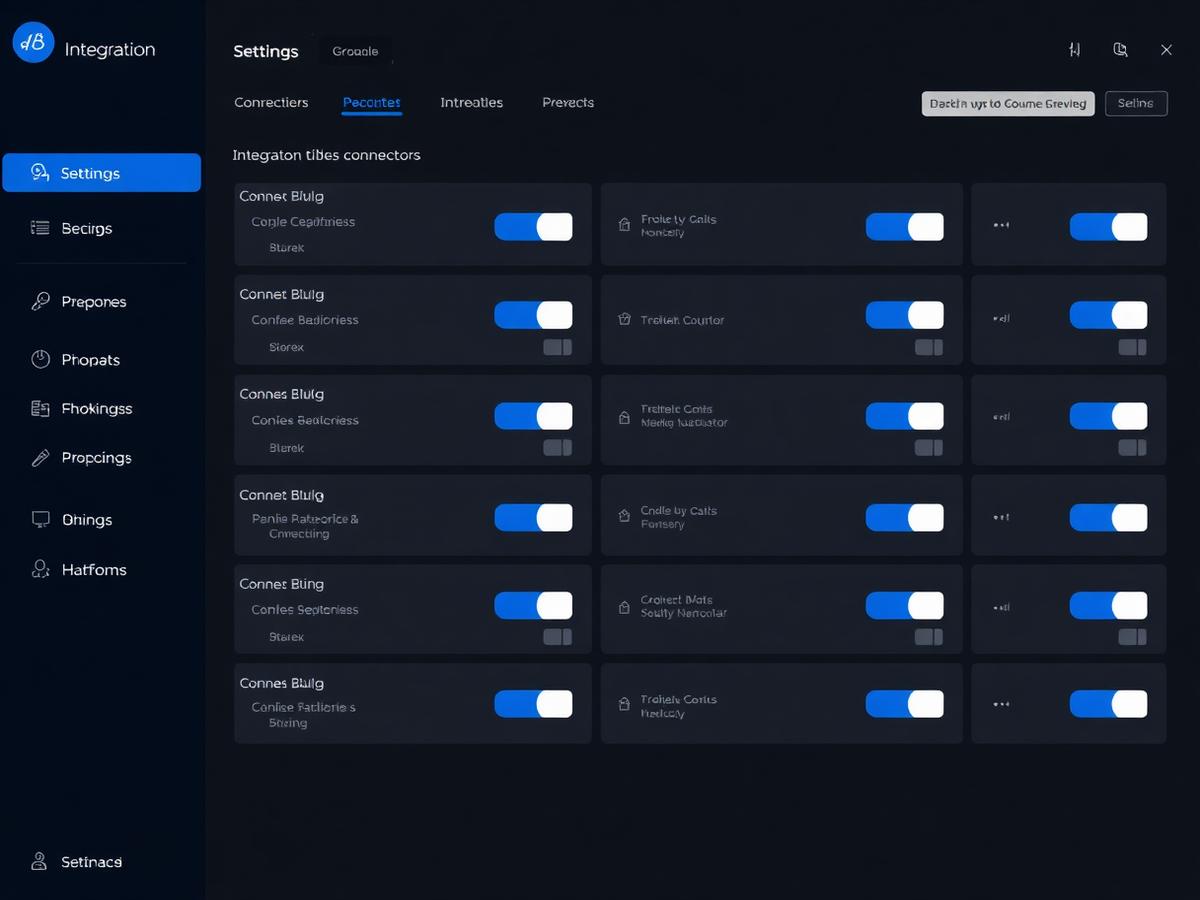The height and width of the screenshot is (900, 1200).
Task: Toggle the large Conies Beaticriess switch
Action: [533, 416]
